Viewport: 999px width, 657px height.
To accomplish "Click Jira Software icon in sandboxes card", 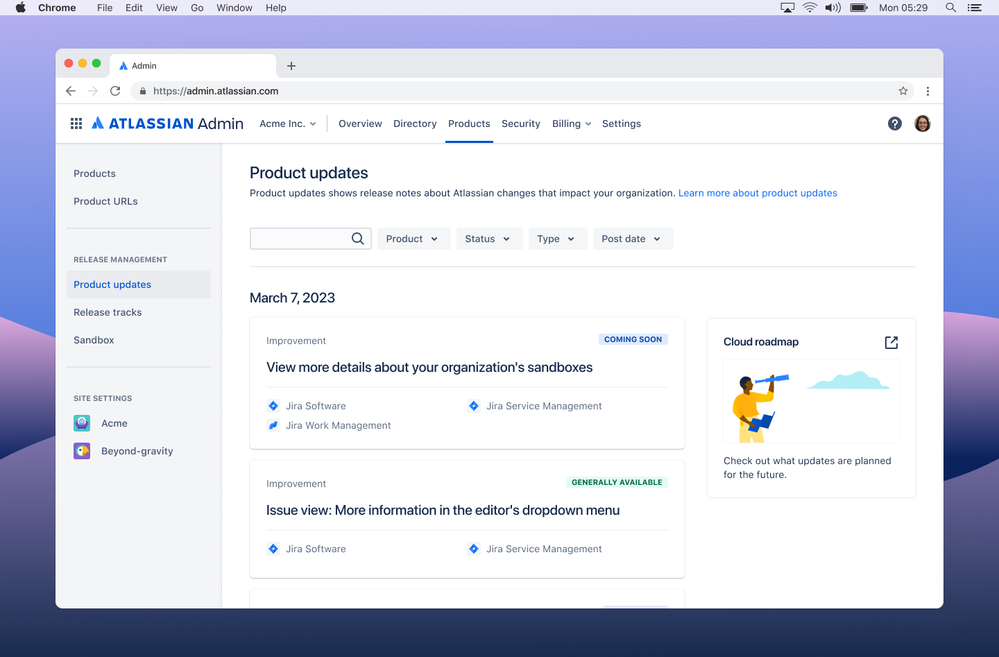I will pyautogui.click(x=273, y=406).
